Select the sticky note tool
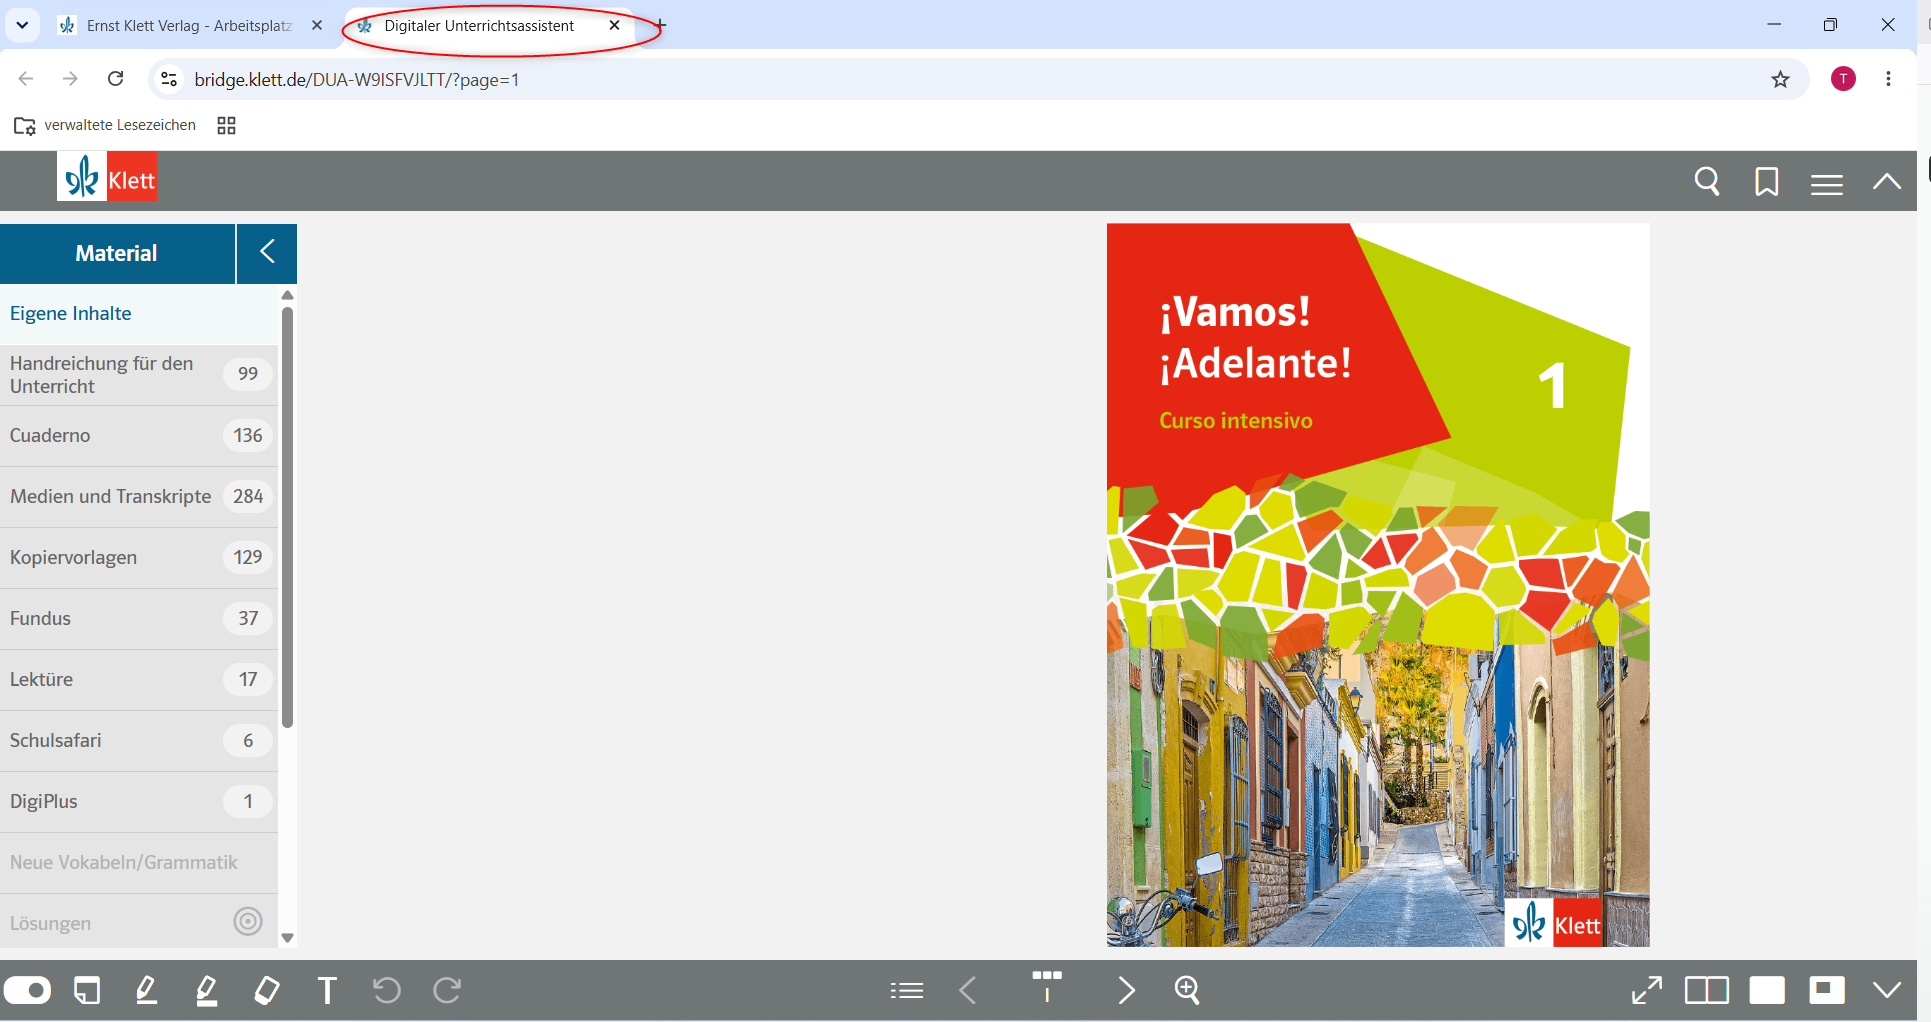Viewport: 1931px width, 1022px height. [x=87, y=990]
